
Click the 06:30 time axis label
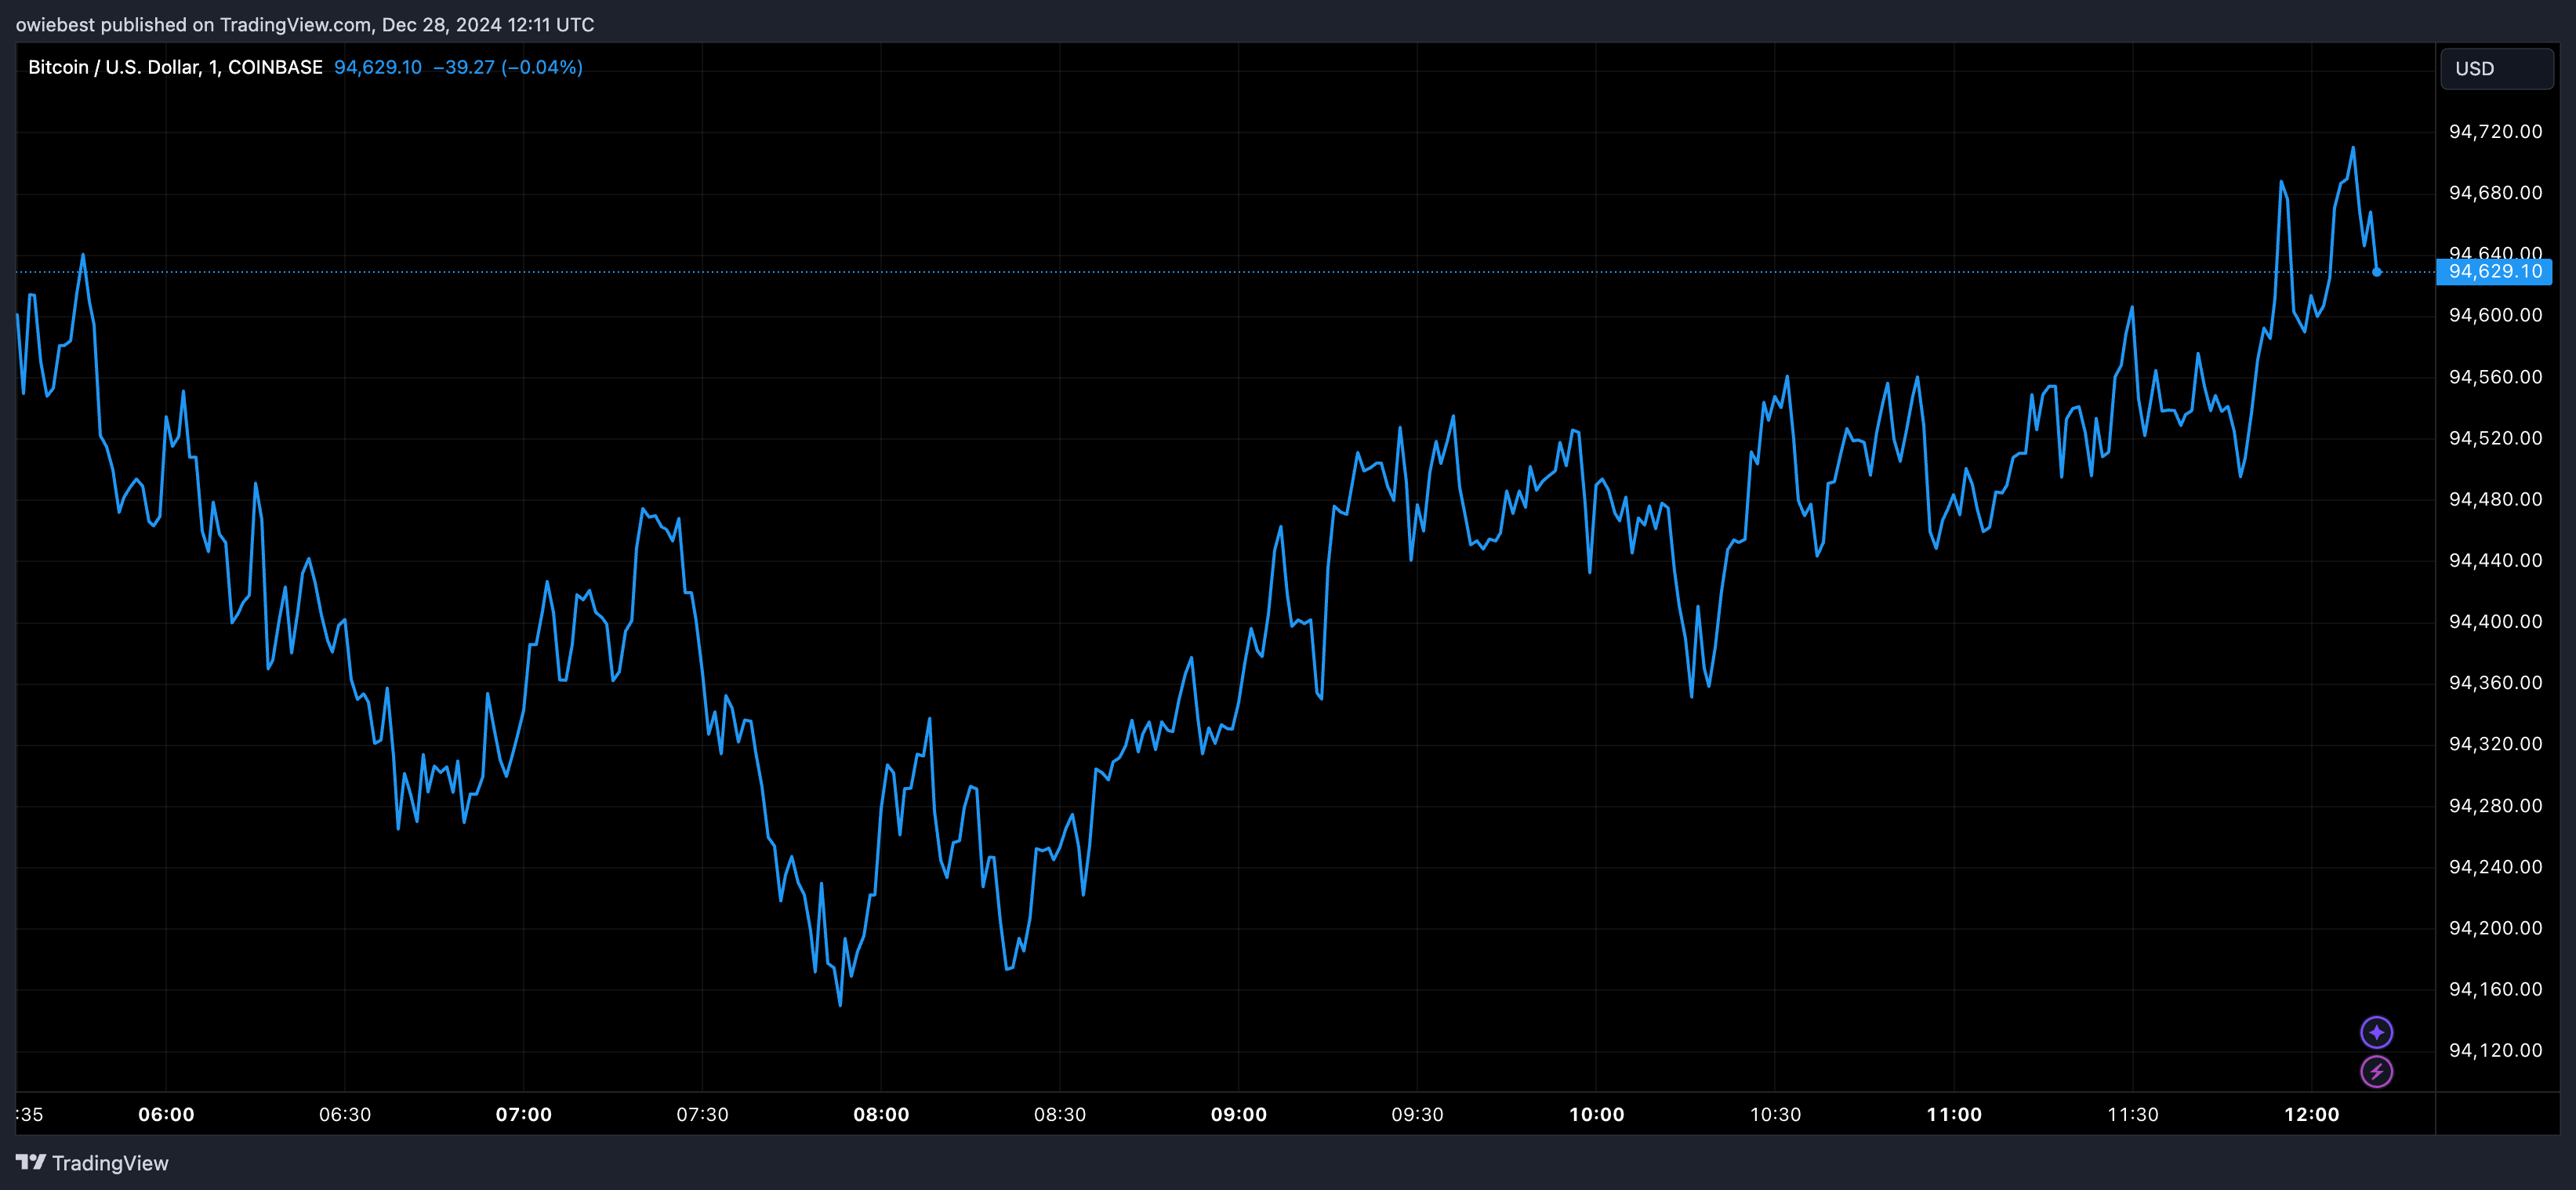(345, 1114)
